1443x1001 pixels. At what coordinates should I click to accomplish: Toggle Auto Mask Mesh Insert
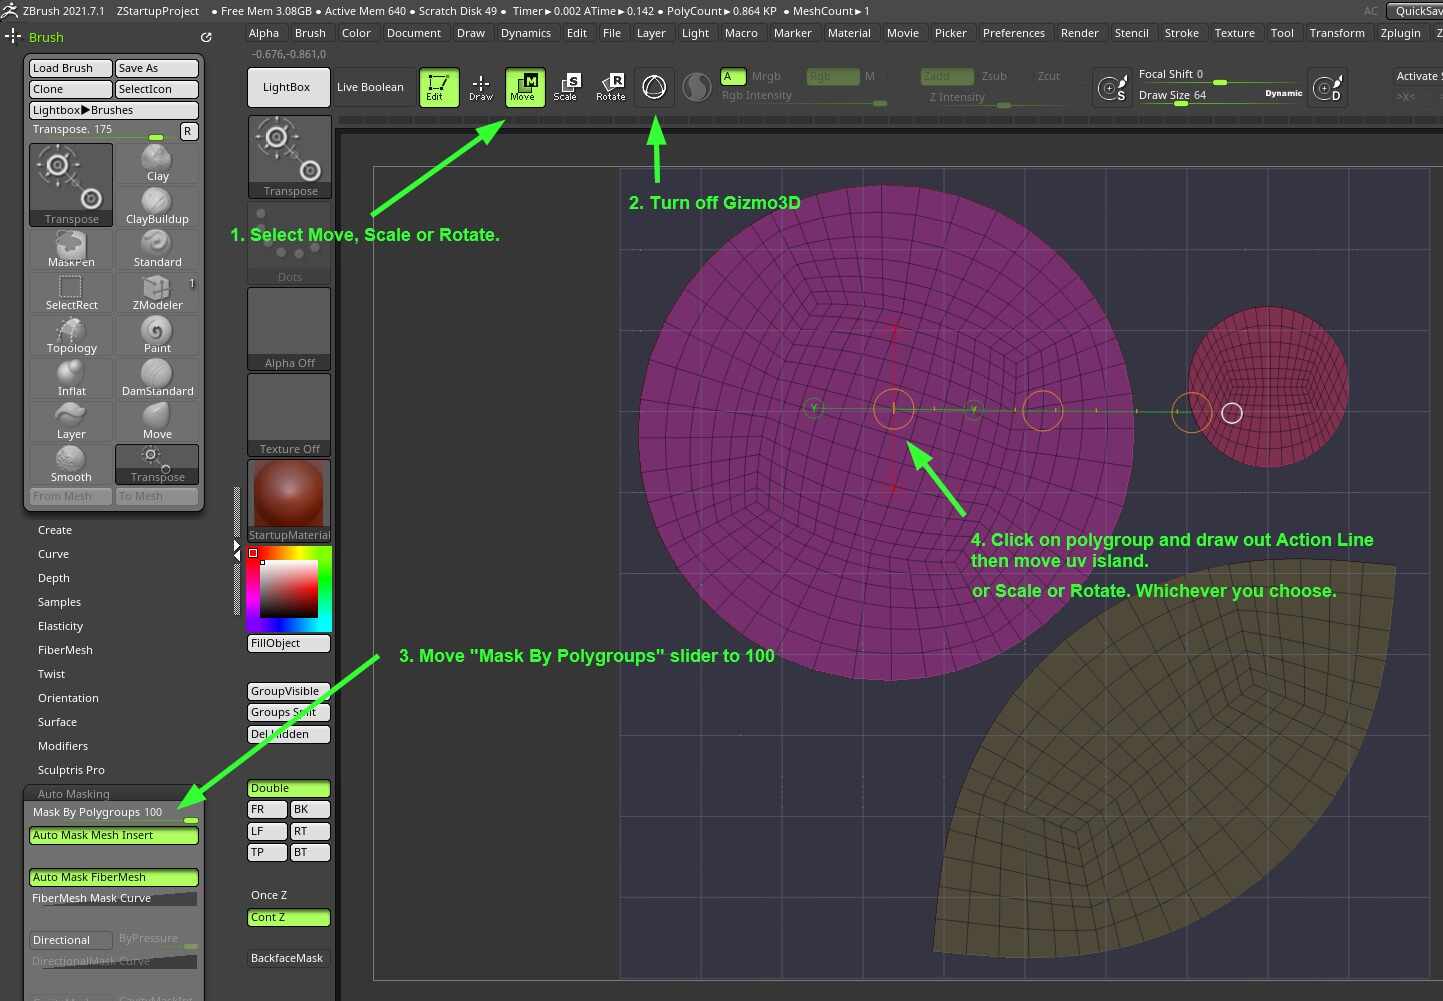[114, 836]
